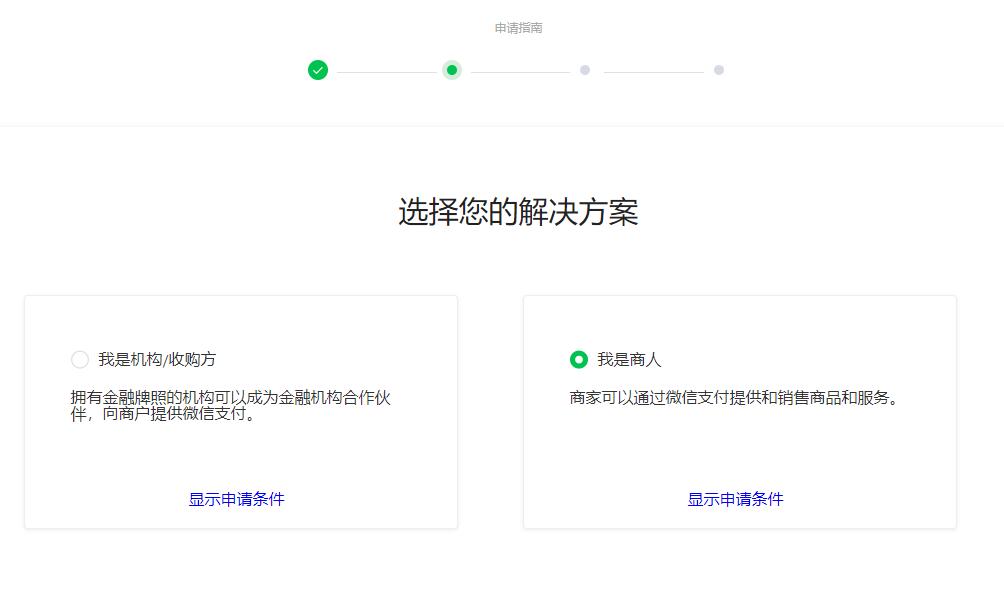Viewport: 1004px width, 589px height.
Task: Click the fourth gray step indicator dot
Action: coord(719,70)
